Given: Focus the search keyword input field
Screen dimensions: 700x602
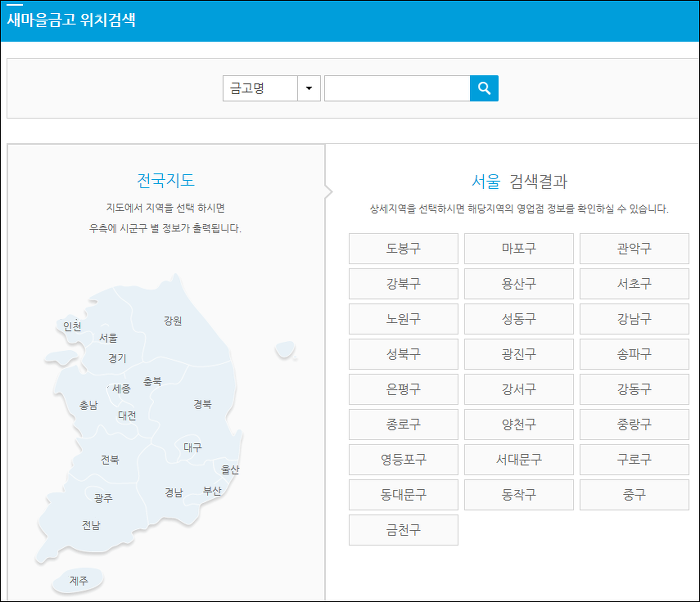Looking at the screenshot, I should pyautogui.click(x=397, y=88).
